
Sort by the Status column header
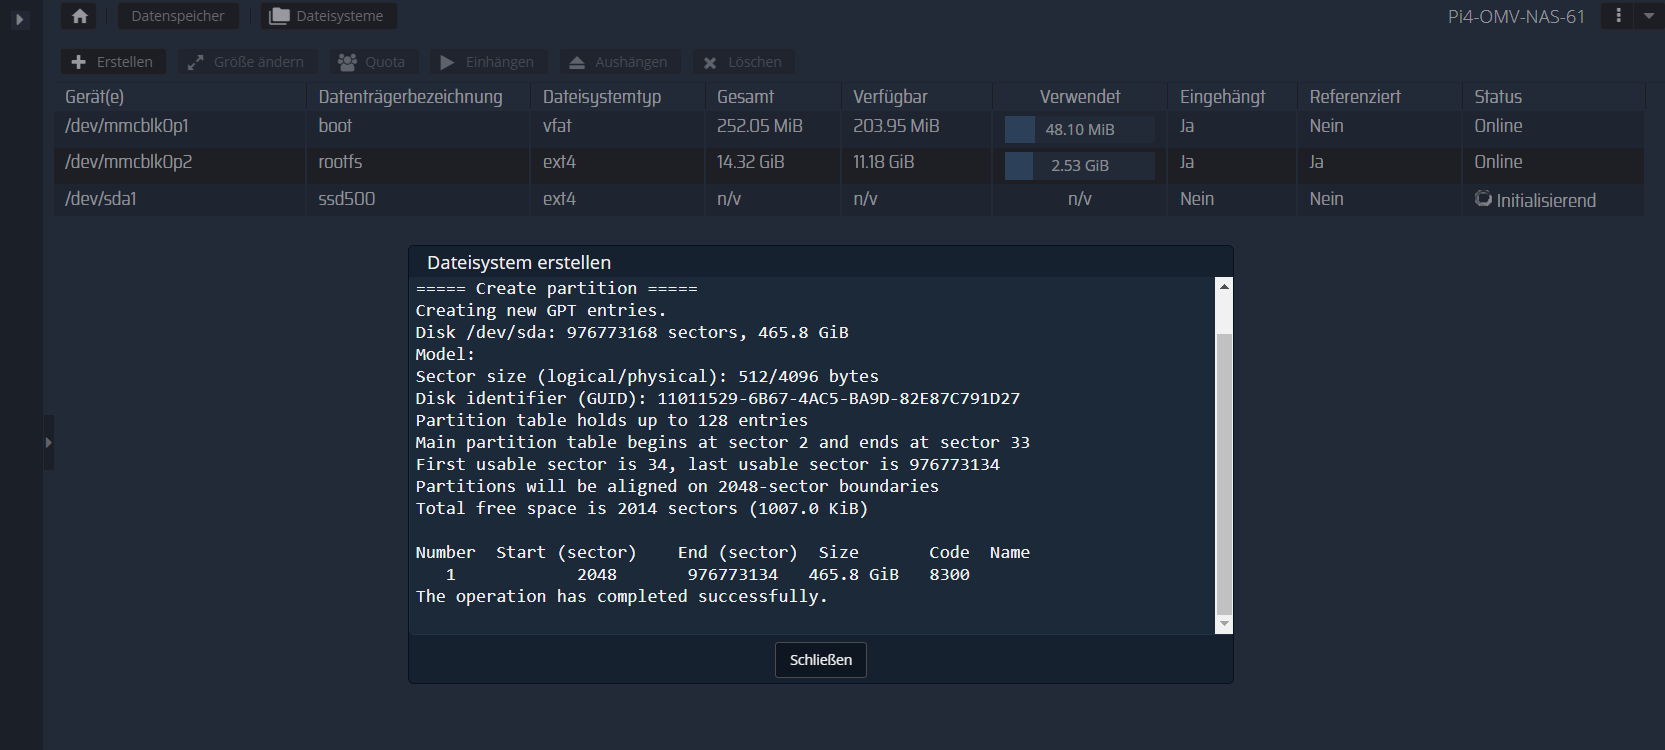click(x=1497, y=97)
